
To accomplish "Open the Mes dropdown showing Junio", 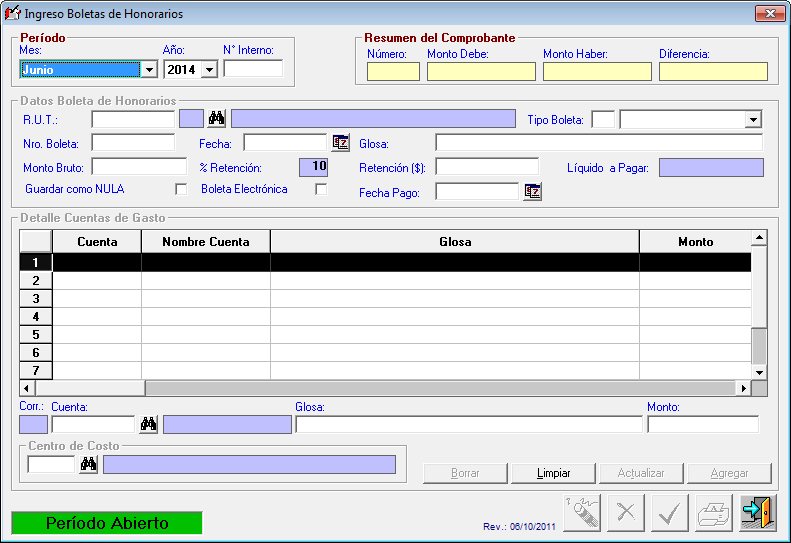I will pyautogui.click(x=149, y=70).
